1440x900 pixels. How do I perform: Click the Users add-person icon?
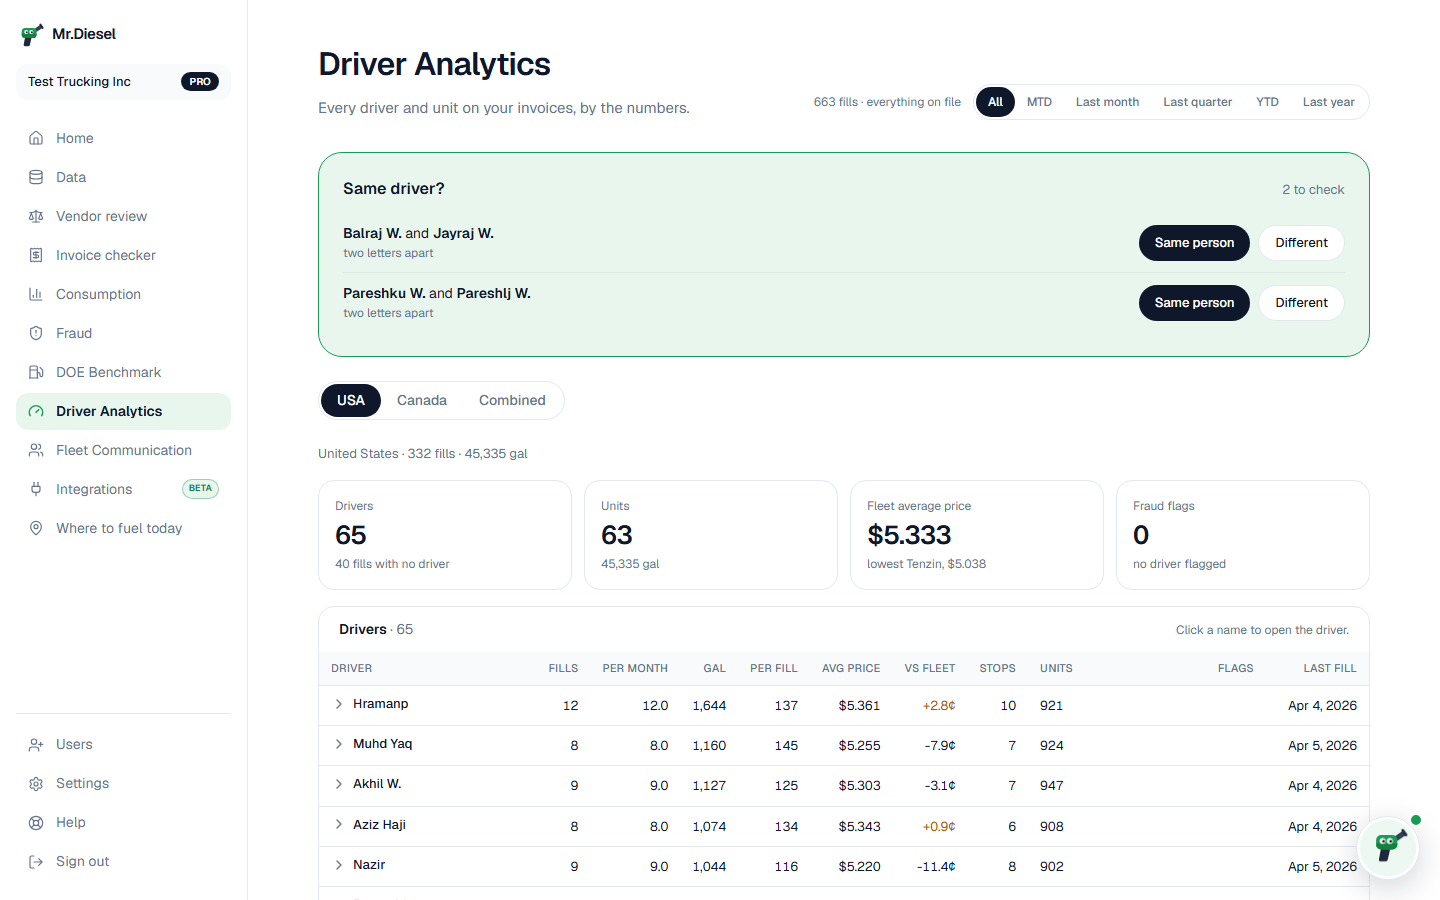click(x=36, y=744)
